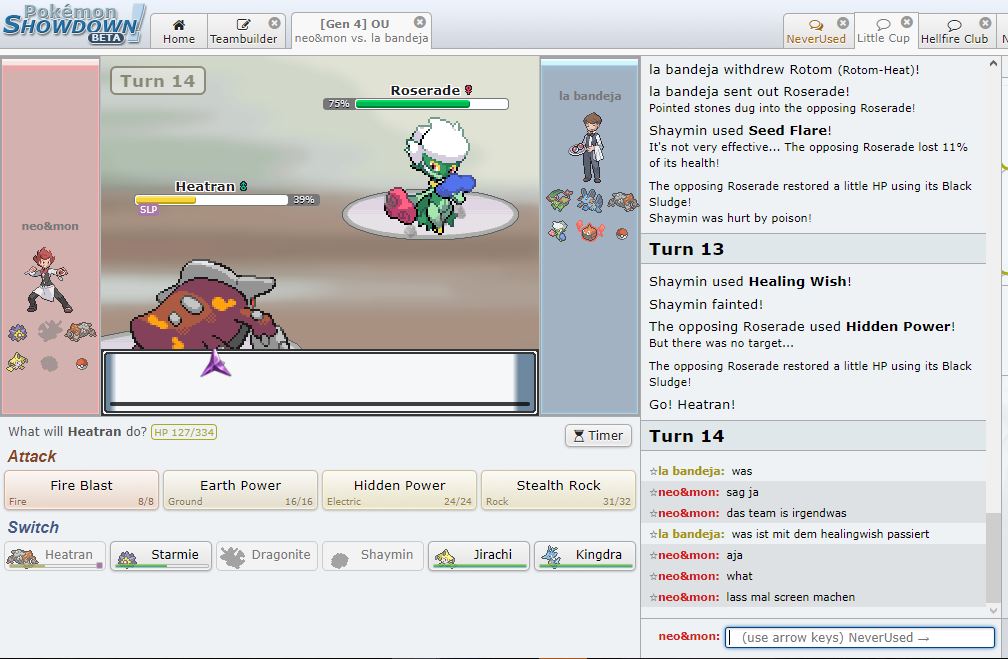Screen dimensions: 1008x659
Task: Click Roserade's female gender symbol
Action: click(469, 90)
